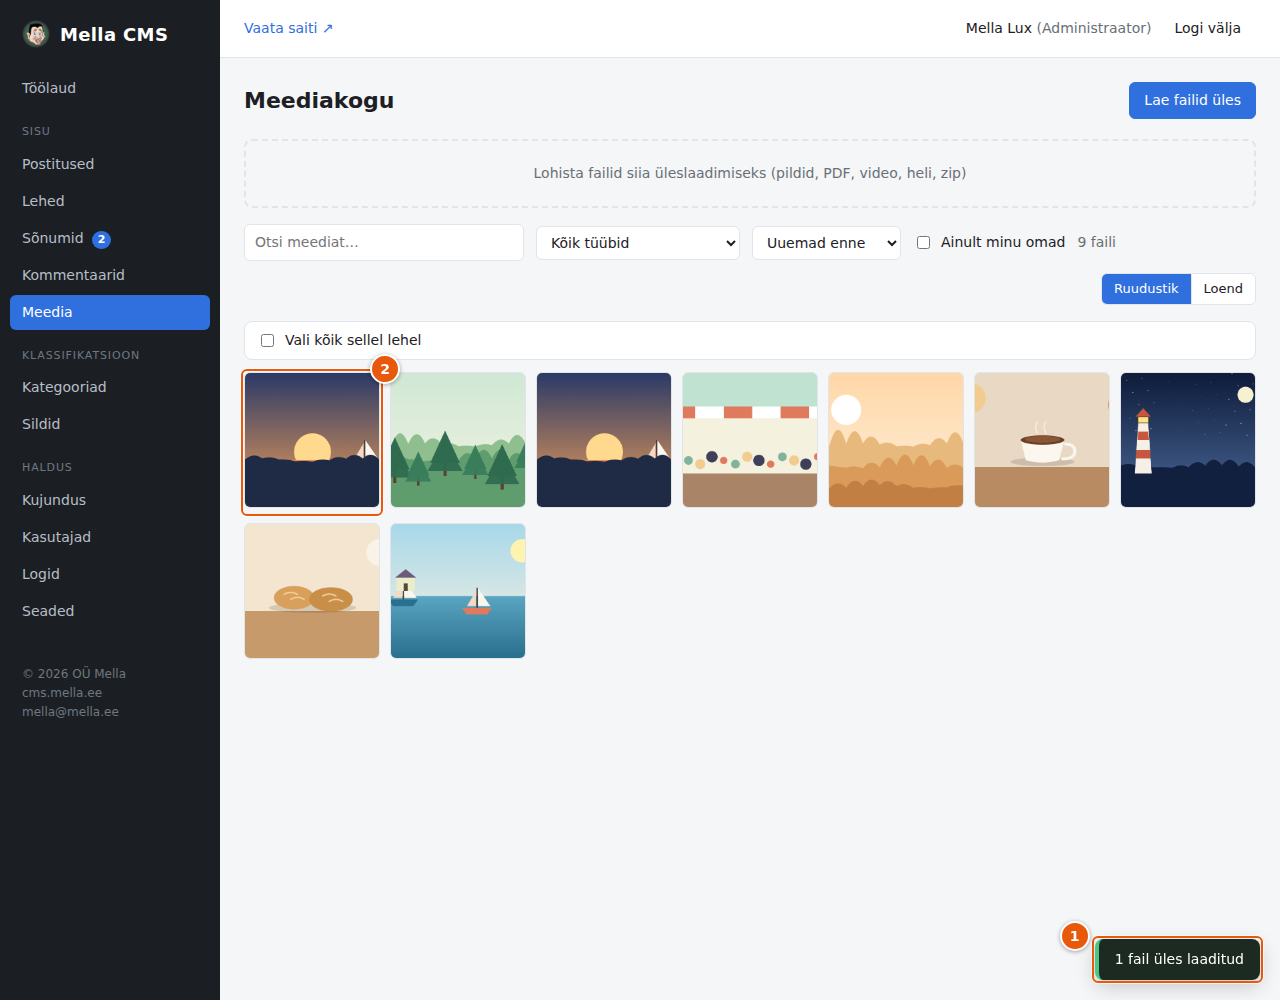Viewport: 1280px width, 1000px height.
Task: Follow the Vaata saiti link
Action: 289,28
